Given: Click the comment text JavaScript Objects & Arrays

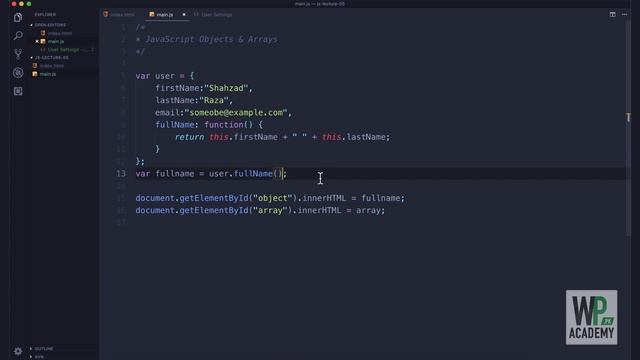Looking at the screenshot, I should click(211, 39).
